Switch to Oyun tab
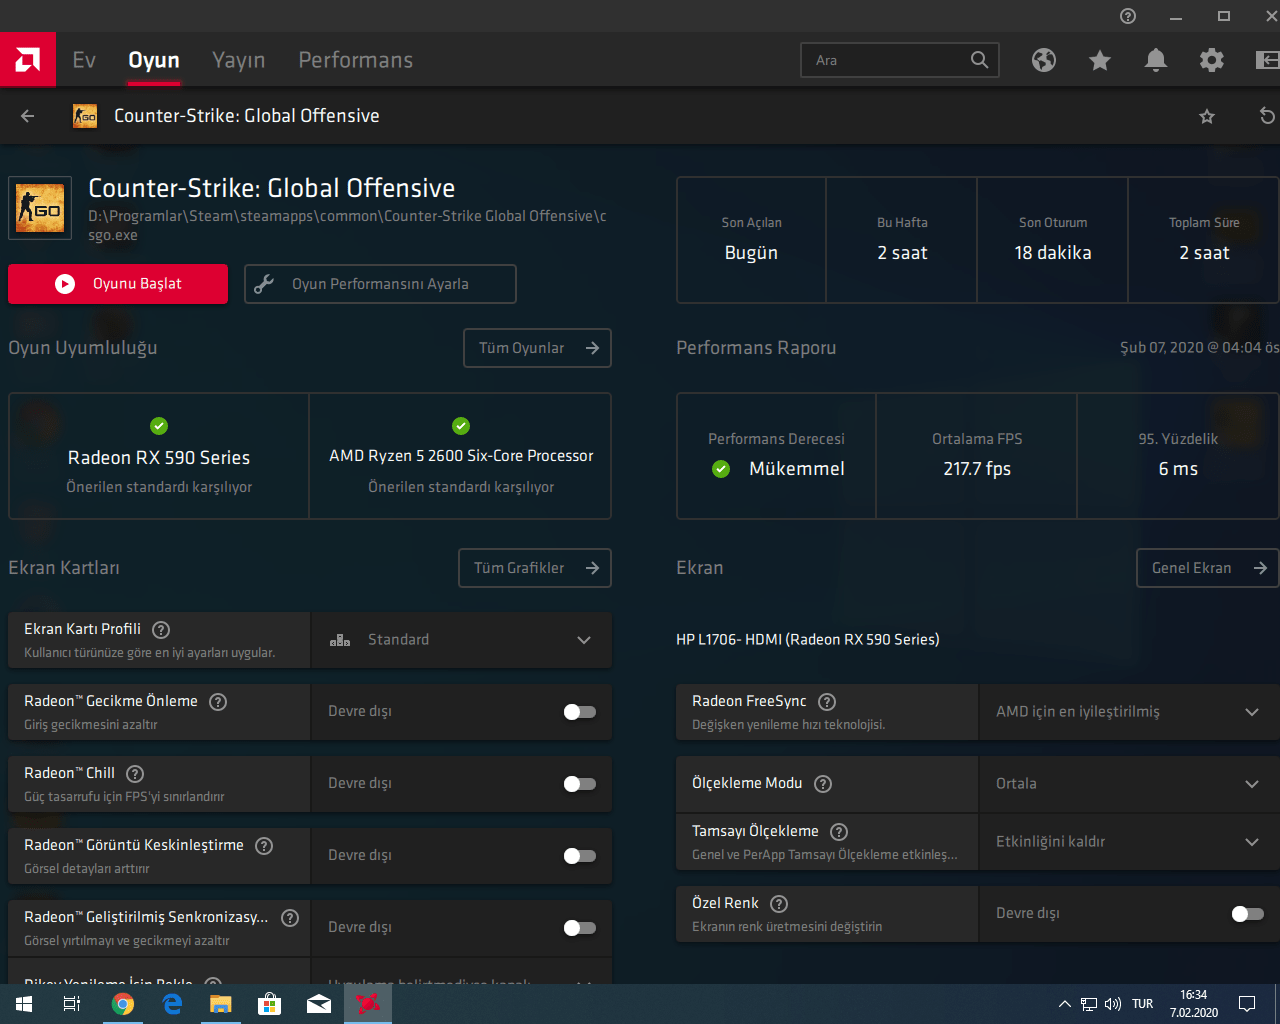The height and width of the screenshot is (1024, 1280). pos(154,60)
